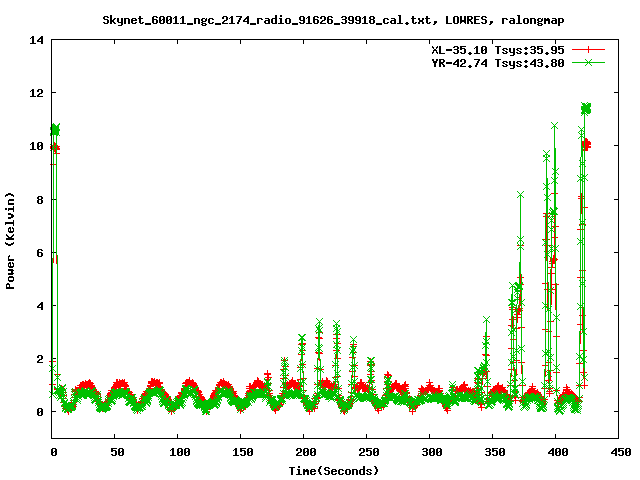640x480 pixels.
Task: Click x-axis tick label 50
Action: [117, 452]
